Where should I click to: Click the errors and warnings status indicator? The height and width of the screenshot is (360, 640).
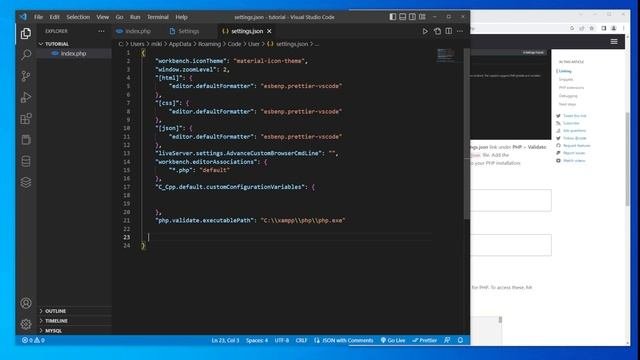pos(33,340)
